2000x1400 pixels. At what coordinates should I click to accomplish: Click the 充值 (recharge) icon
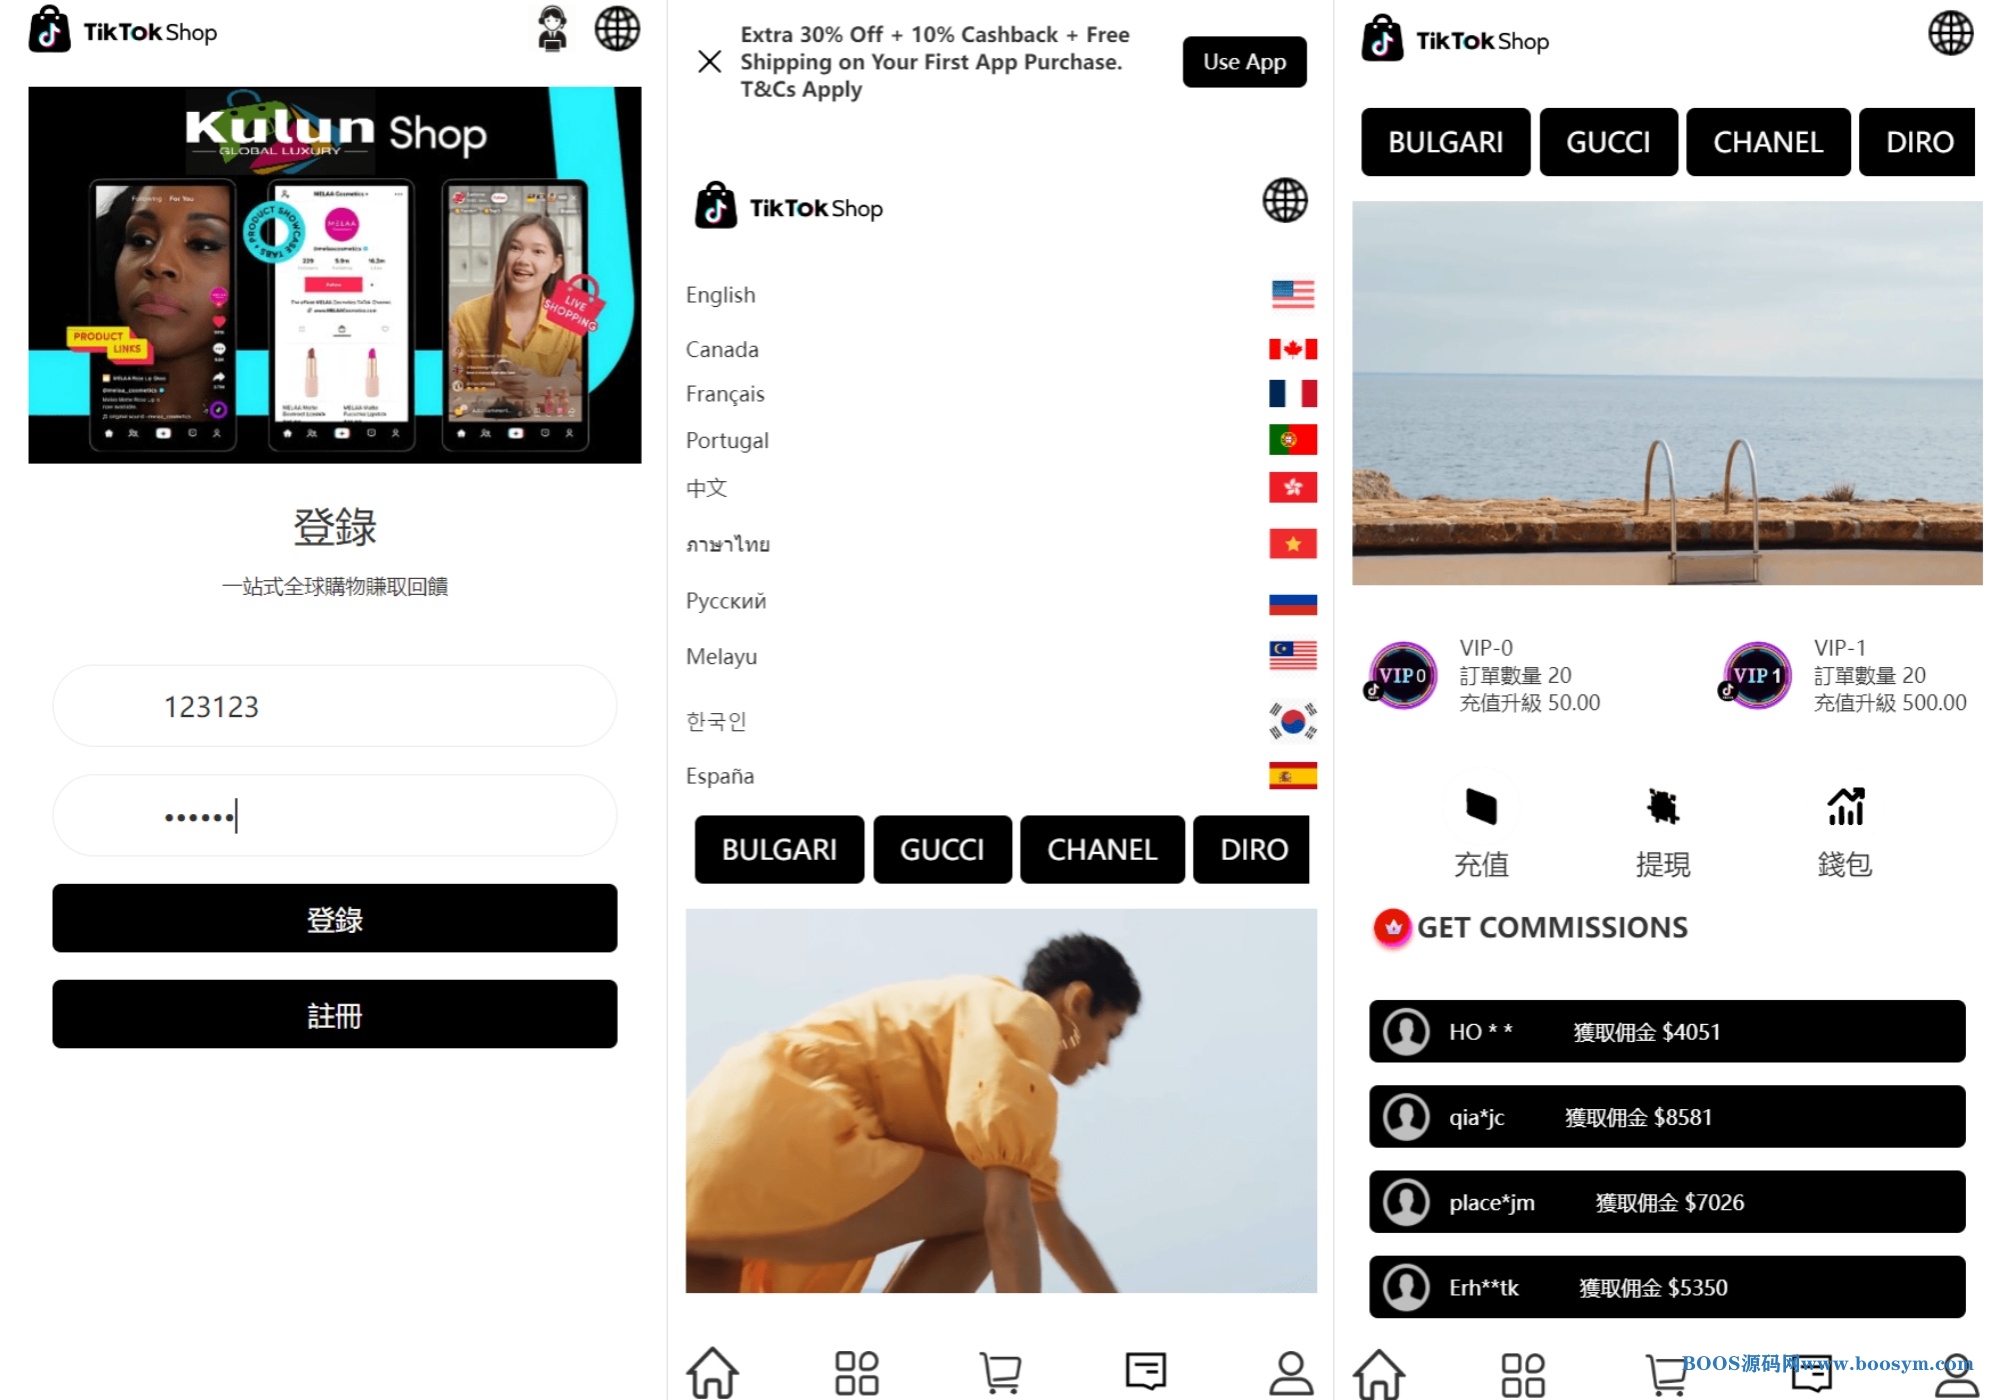click(x=1482, y=806)
